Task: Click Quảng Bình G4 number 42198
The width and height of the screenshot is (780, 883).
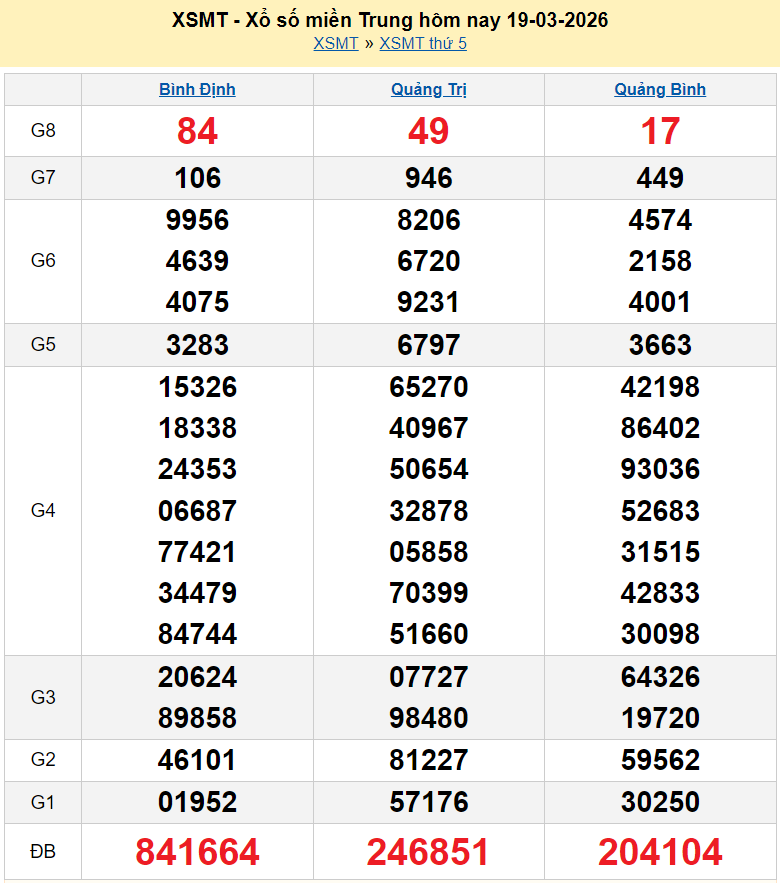Action: 660,387
